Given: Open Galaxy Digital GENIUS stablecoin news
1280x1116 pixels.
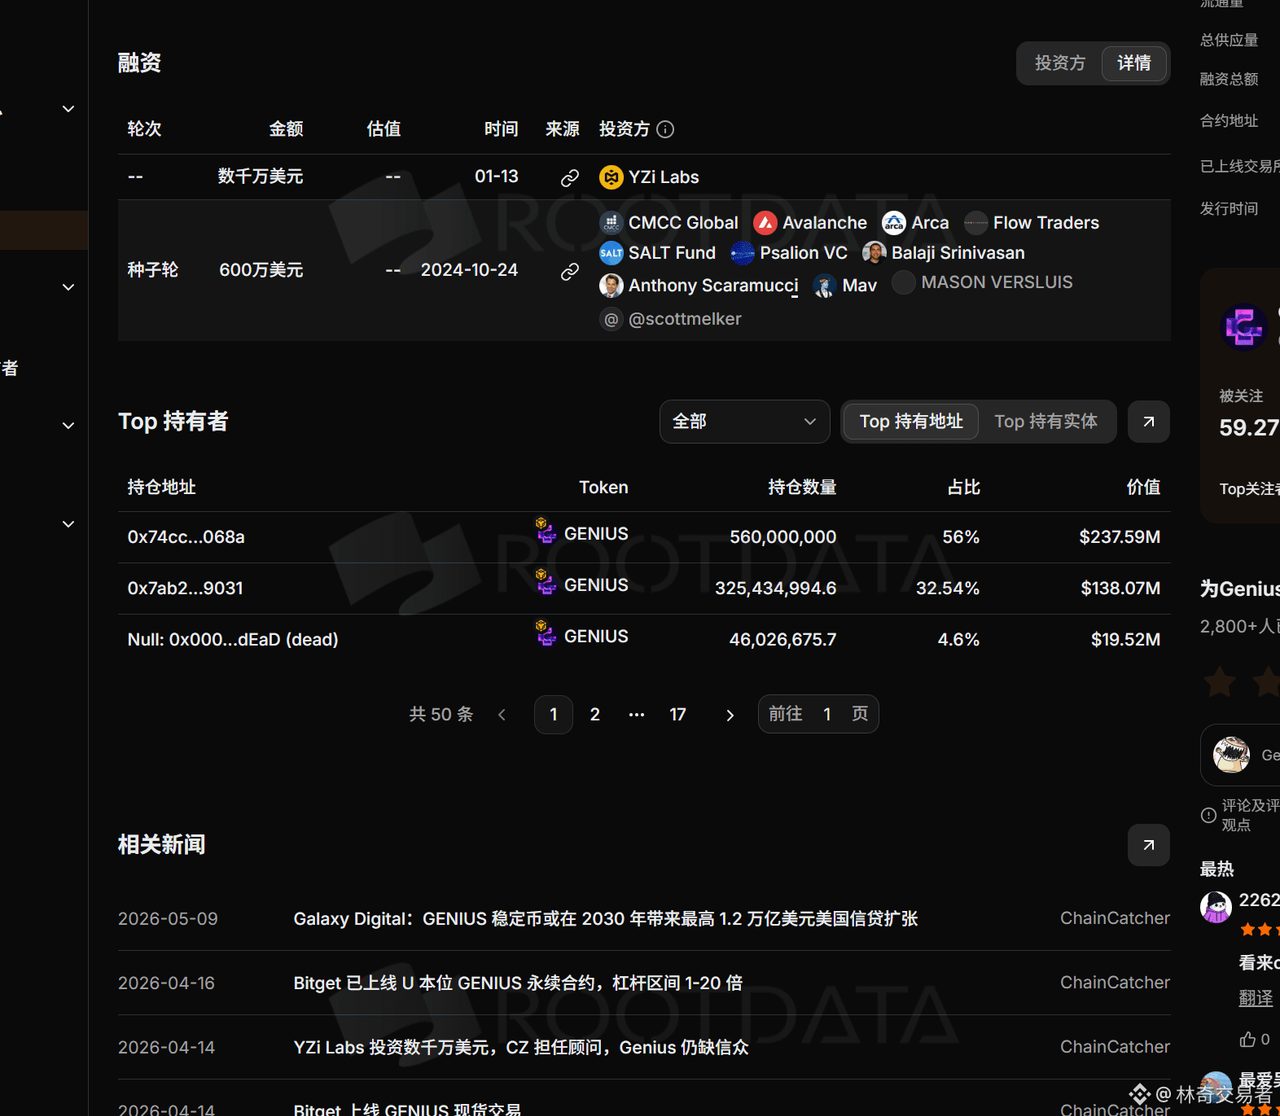Looking at the screenshot, I should click(606, 919).
